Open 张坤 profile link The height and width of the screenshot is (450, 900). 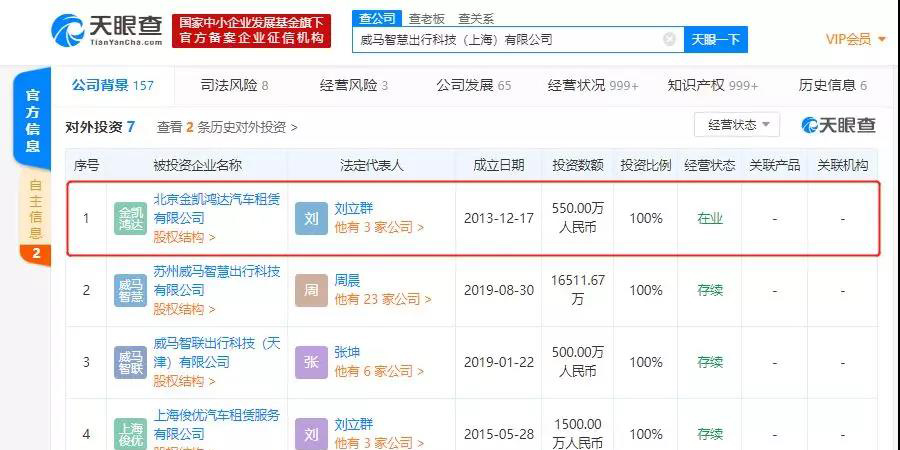pyautogui.click(x=347, y=352)
